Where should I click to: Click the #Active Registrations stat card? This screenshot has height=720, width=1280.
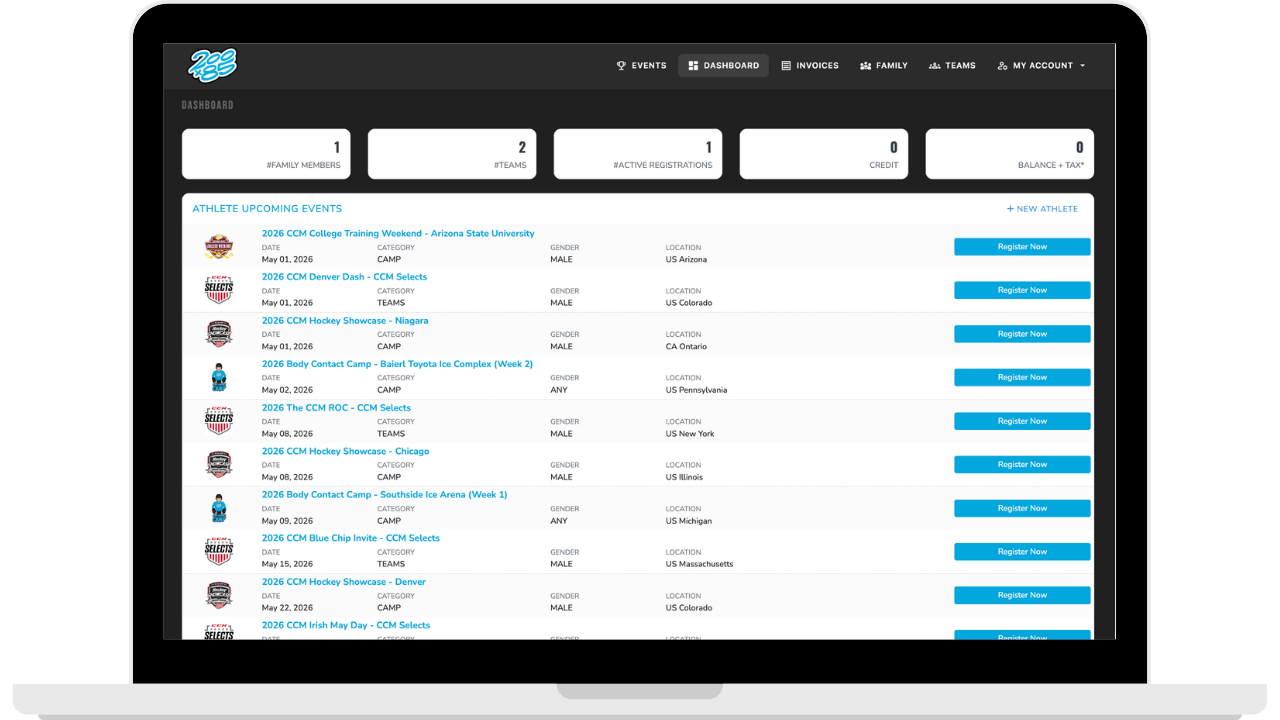[x=638, y=154]
